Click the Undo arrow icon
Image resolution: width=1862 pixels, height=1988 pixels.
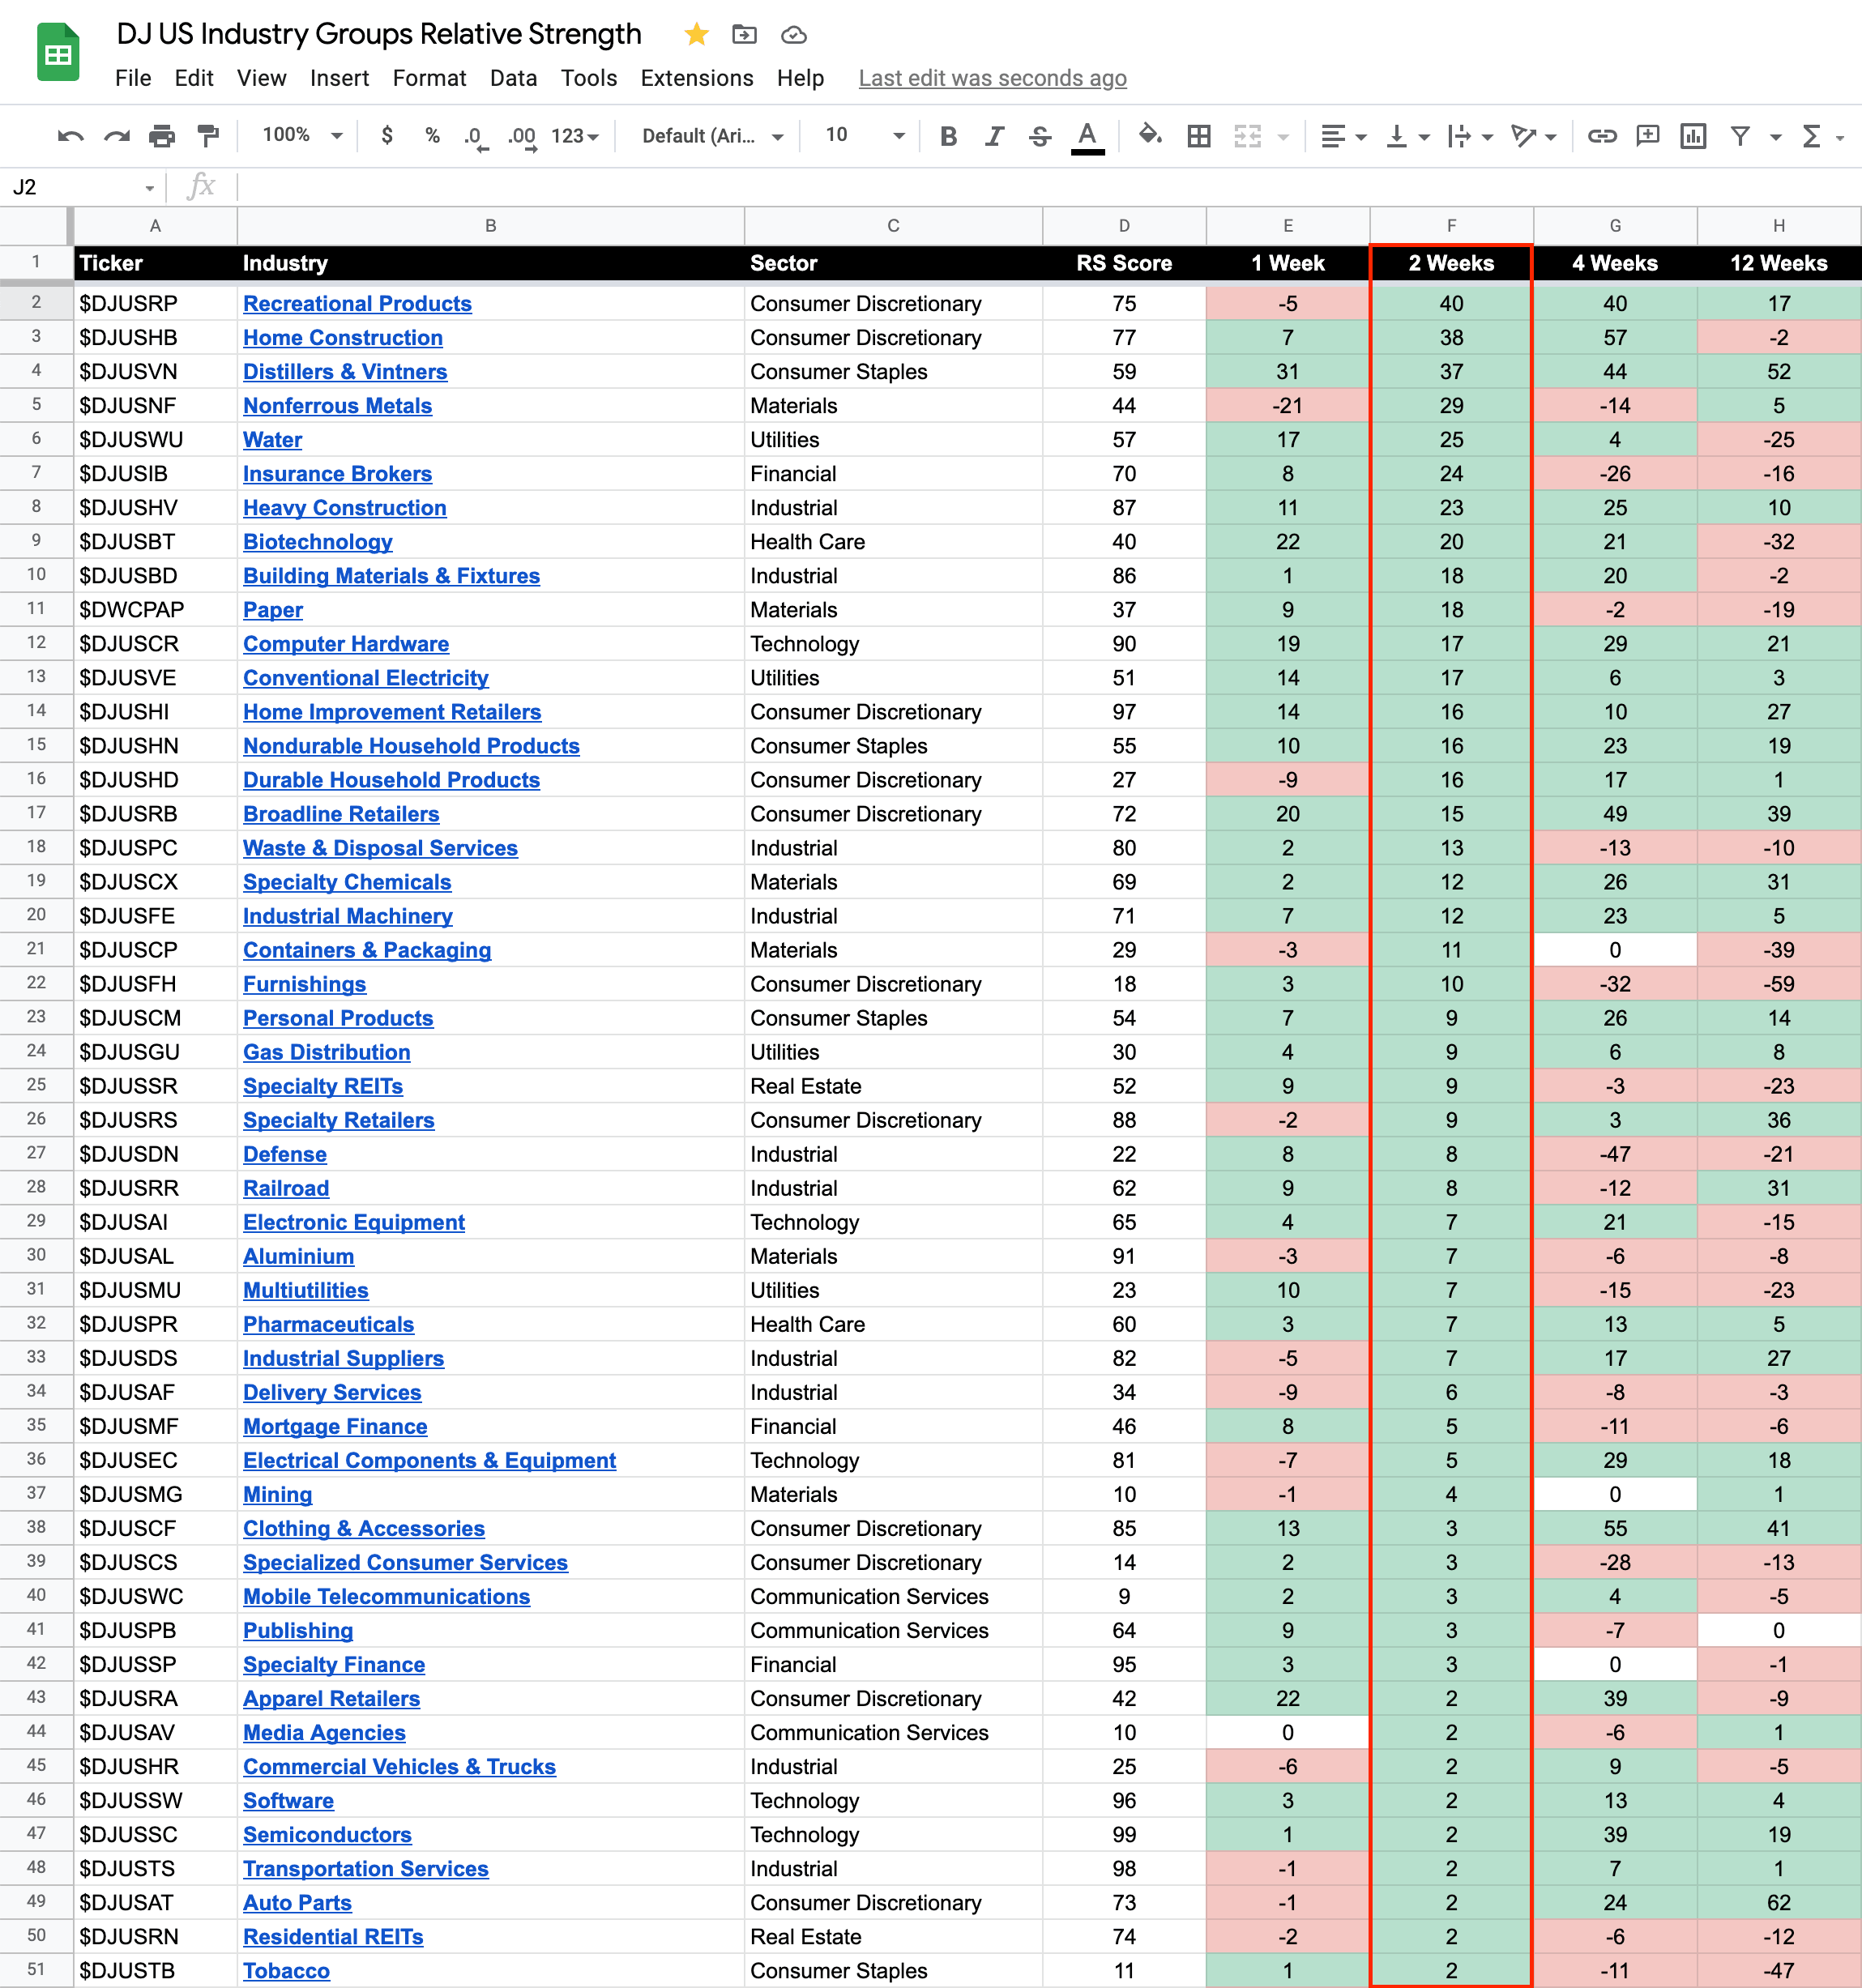coord(70,136)
